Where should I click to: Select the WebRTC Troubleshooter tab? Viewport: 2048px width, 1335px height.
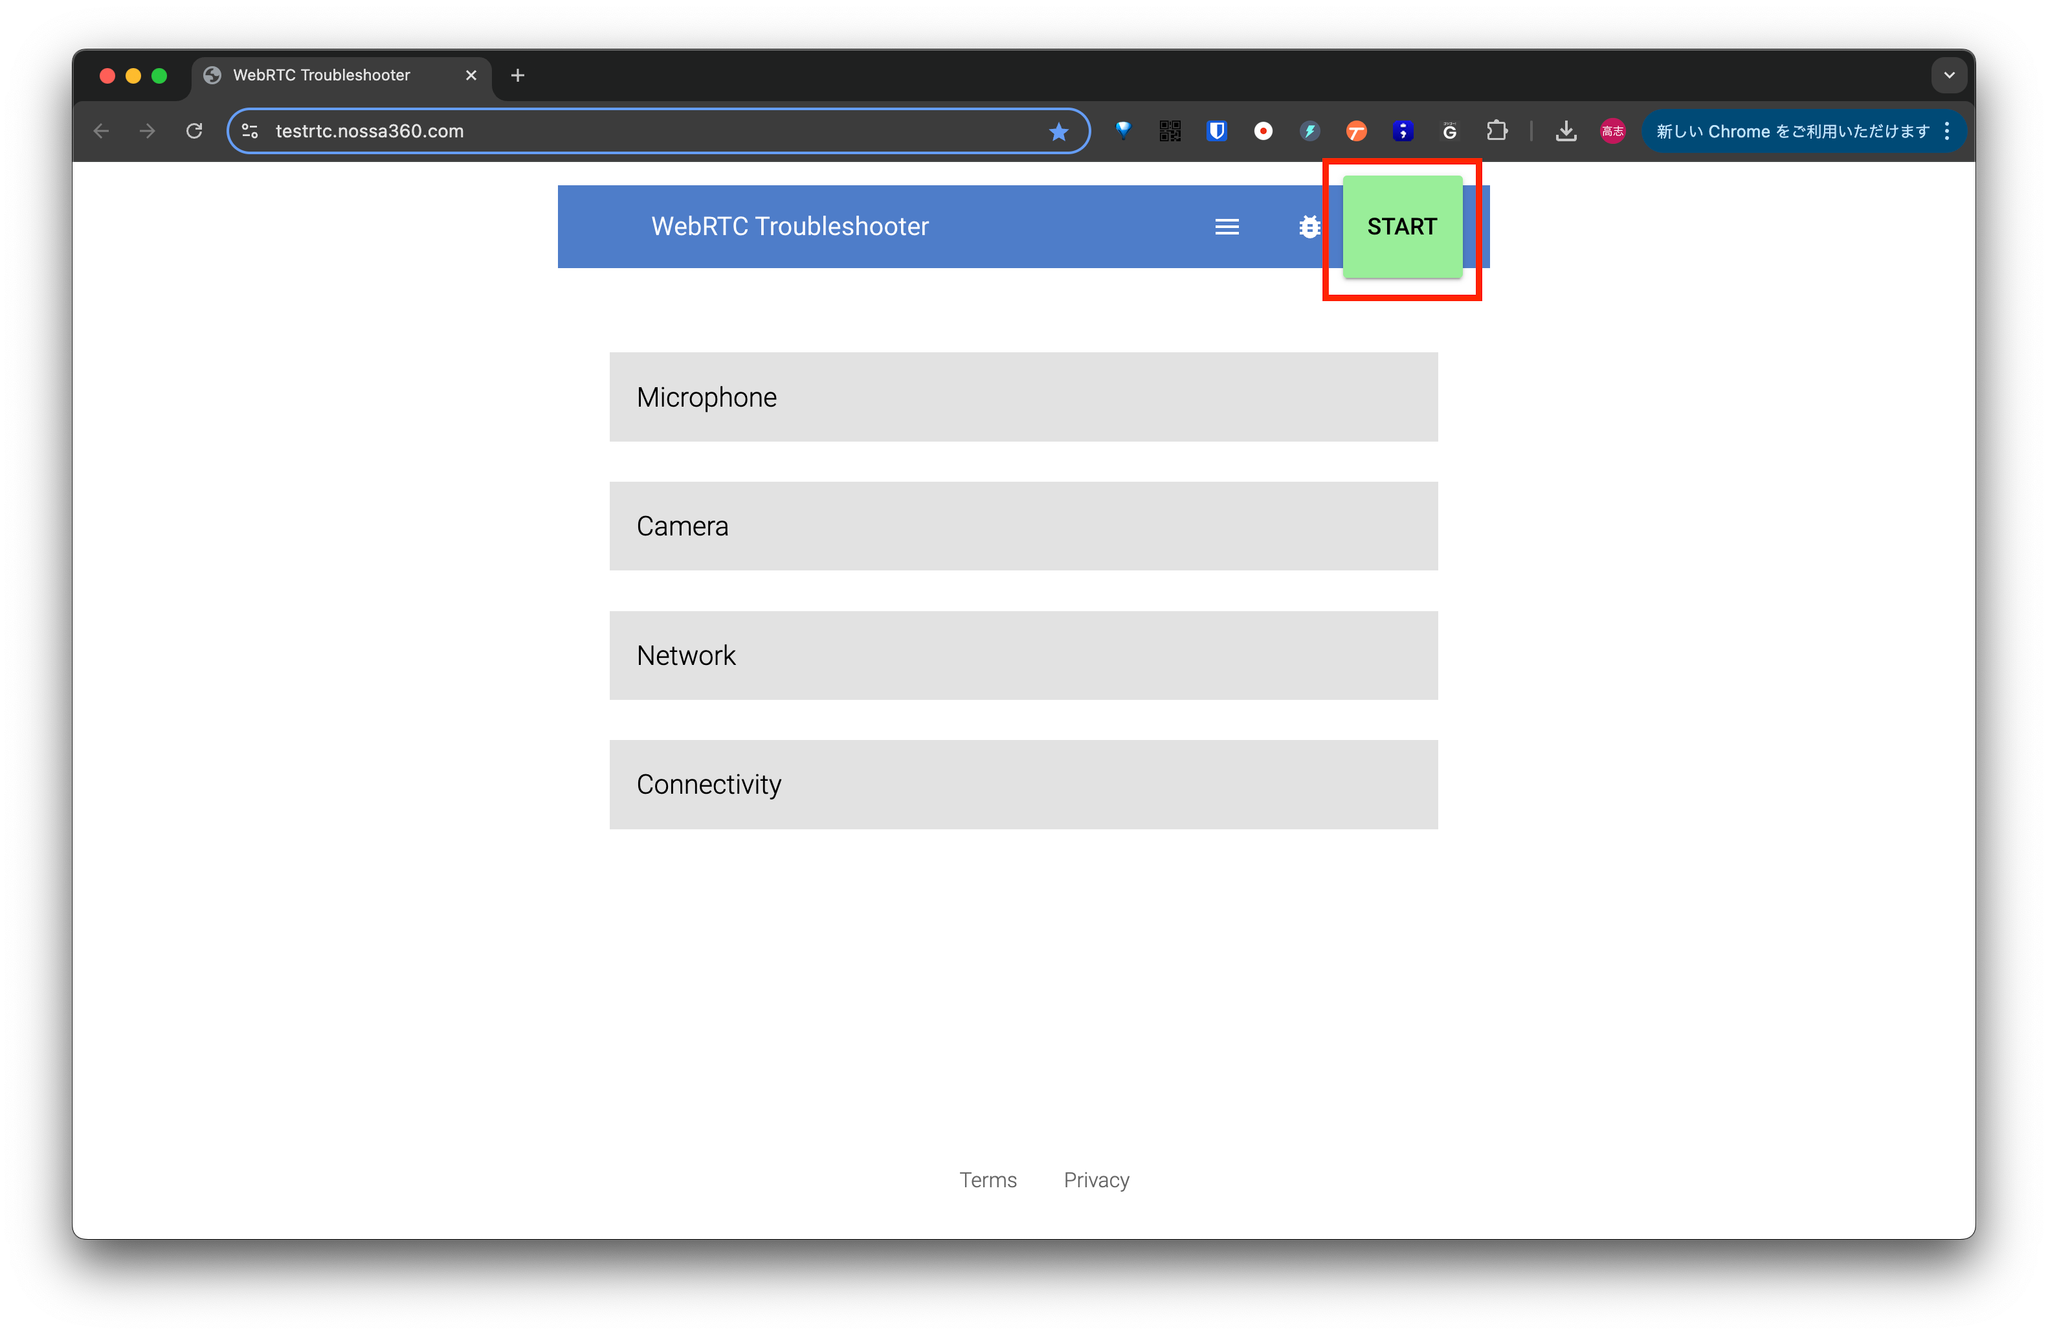click(340, 75)
